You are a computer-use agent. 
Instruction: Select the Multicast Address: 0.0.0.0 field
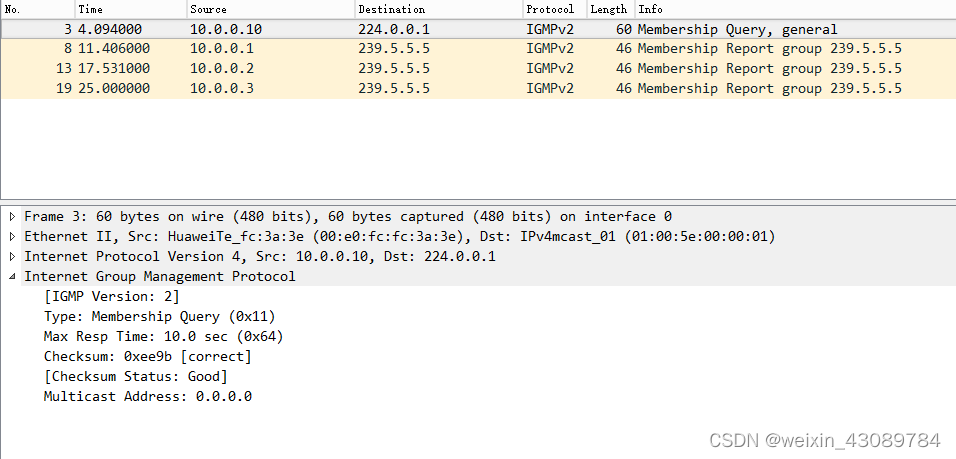[x=148, y=397]
